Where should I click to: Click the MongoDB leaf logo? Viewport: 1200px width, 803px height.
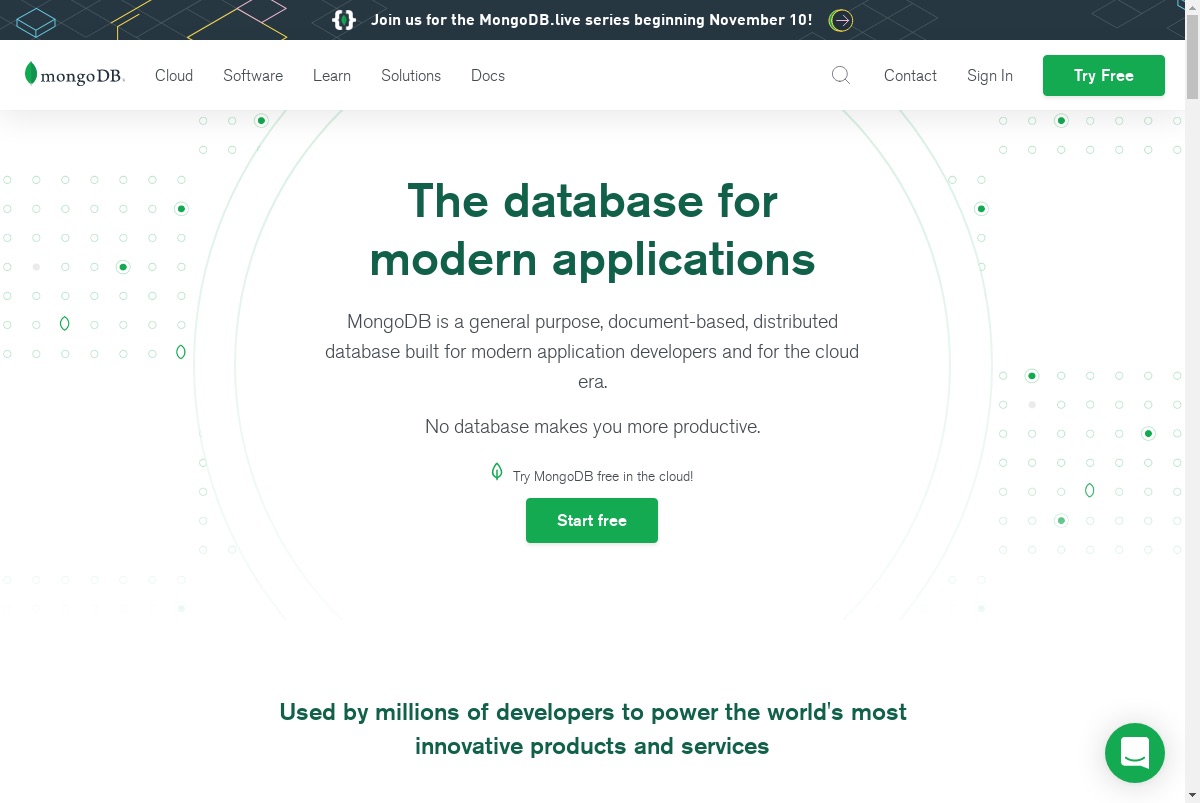(75, 75)
